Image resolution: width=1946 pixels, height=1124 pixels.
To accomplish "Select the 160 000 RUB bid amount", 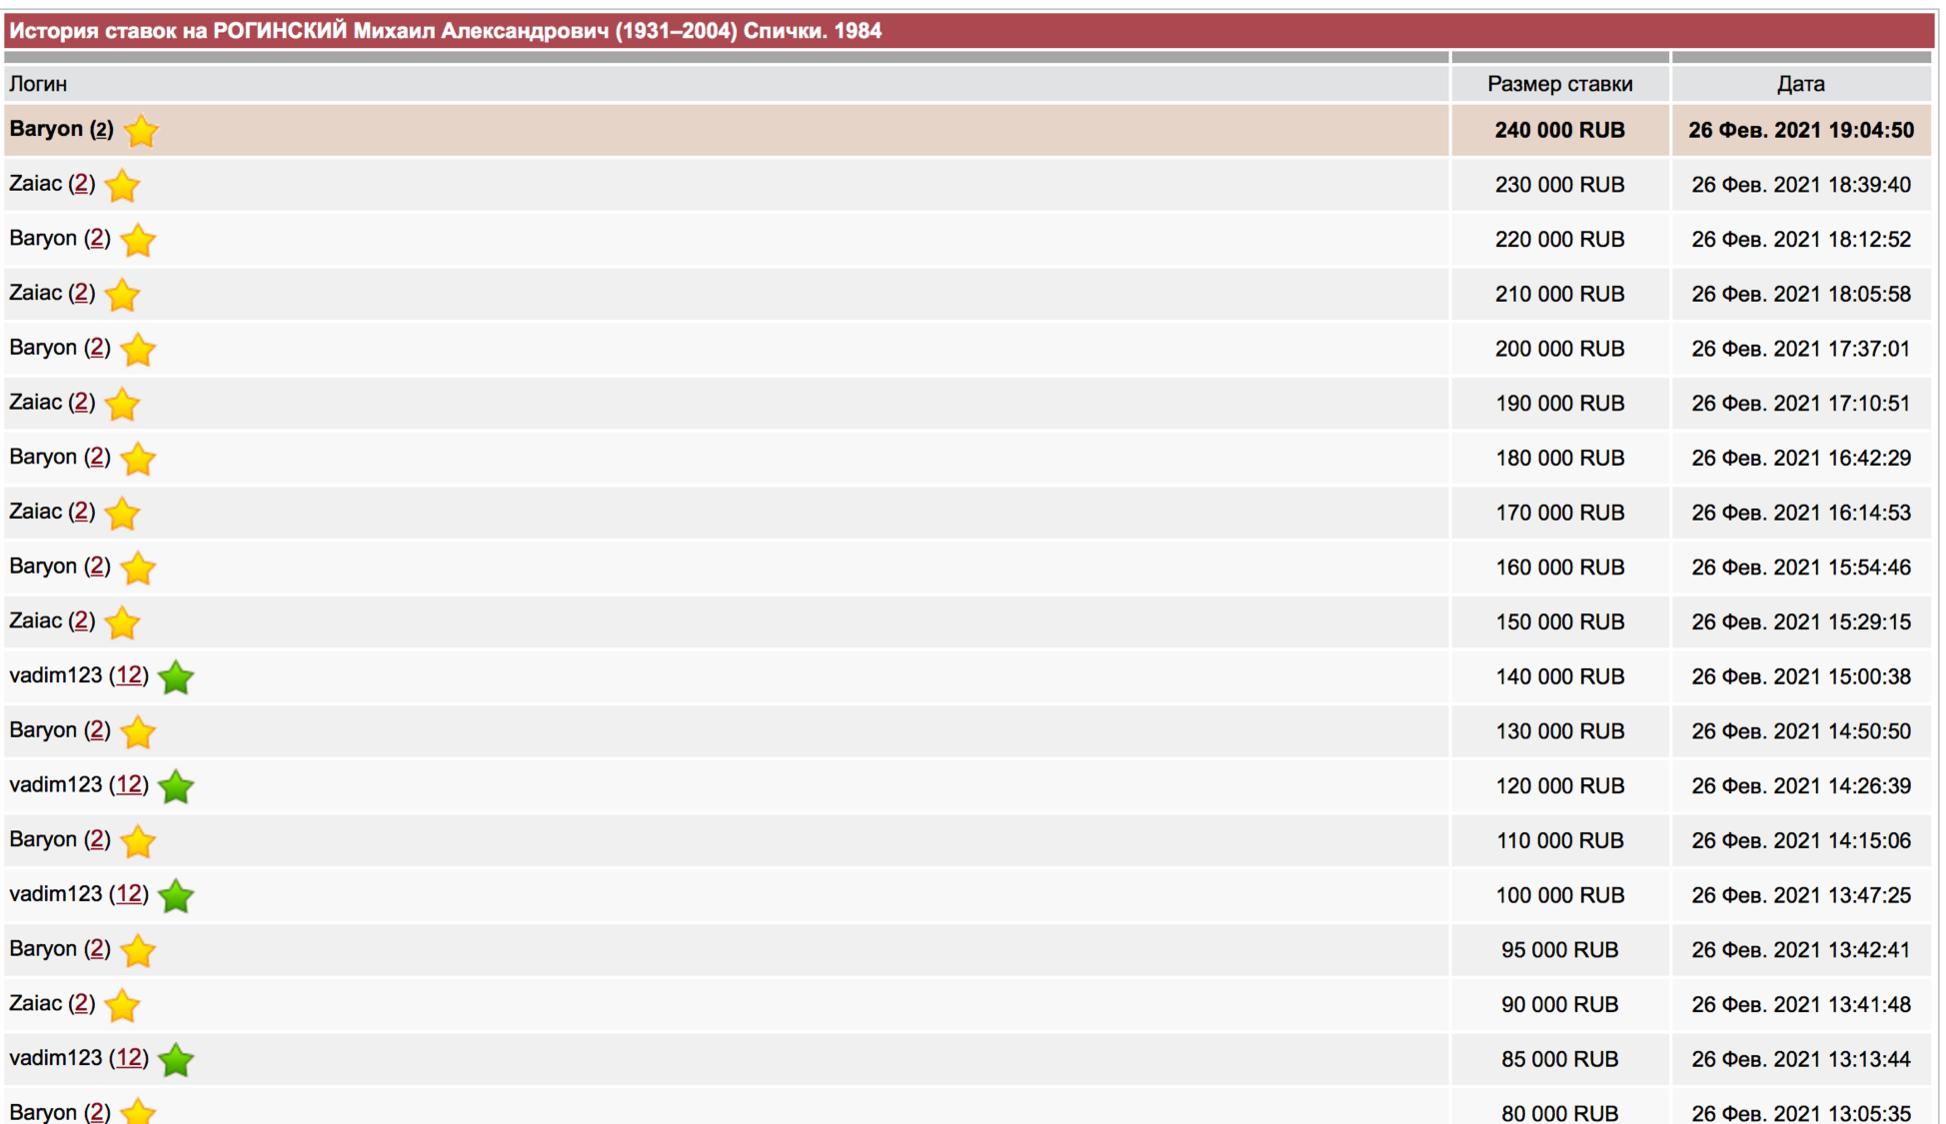I will click(1559, 567).
